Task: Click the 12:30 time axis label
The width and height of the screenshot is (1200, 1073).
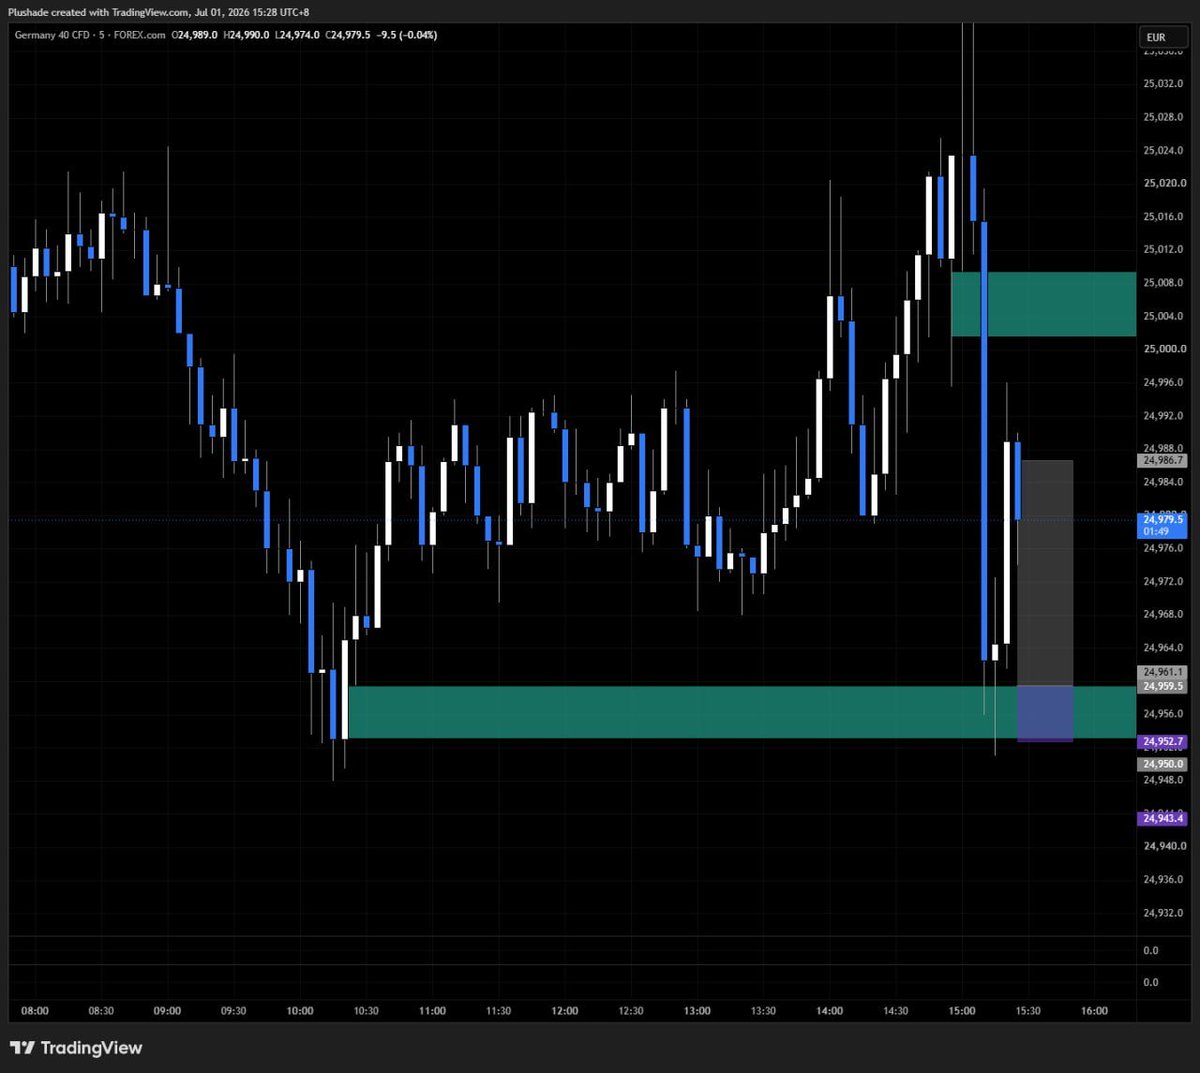Action: 631,1011
